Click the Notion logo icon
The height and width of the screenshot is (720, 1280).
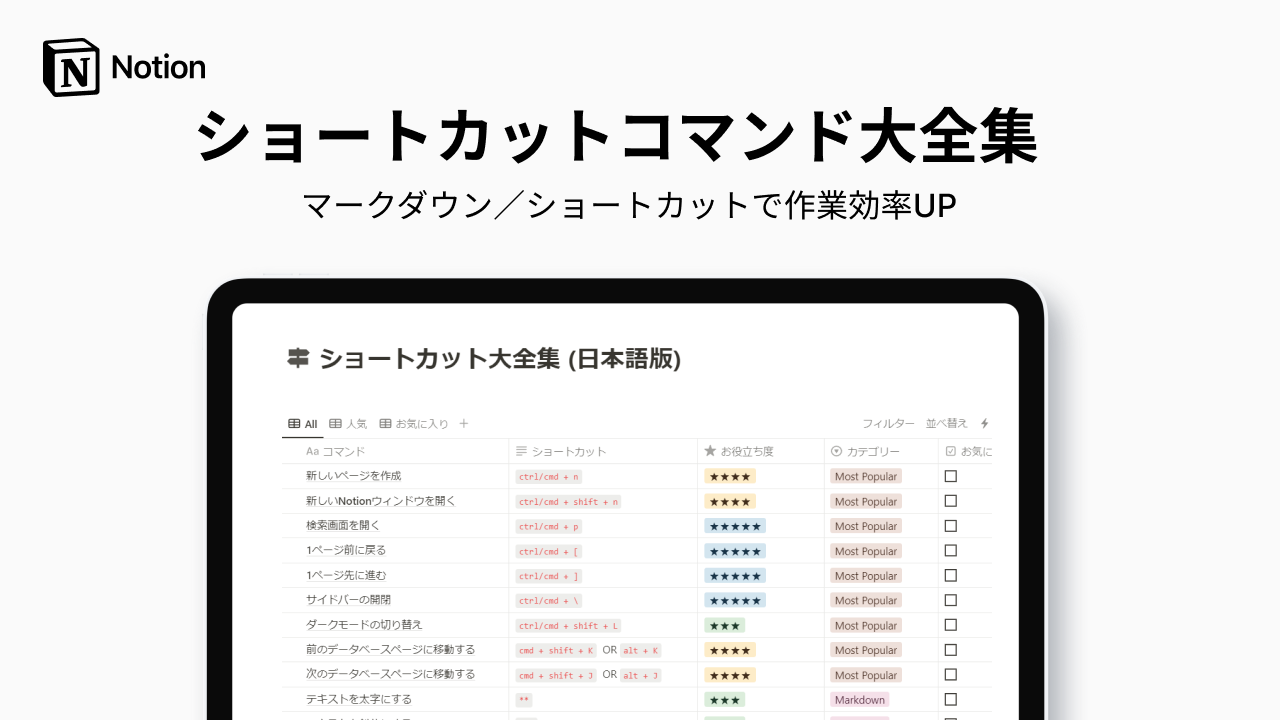point(71,68)
